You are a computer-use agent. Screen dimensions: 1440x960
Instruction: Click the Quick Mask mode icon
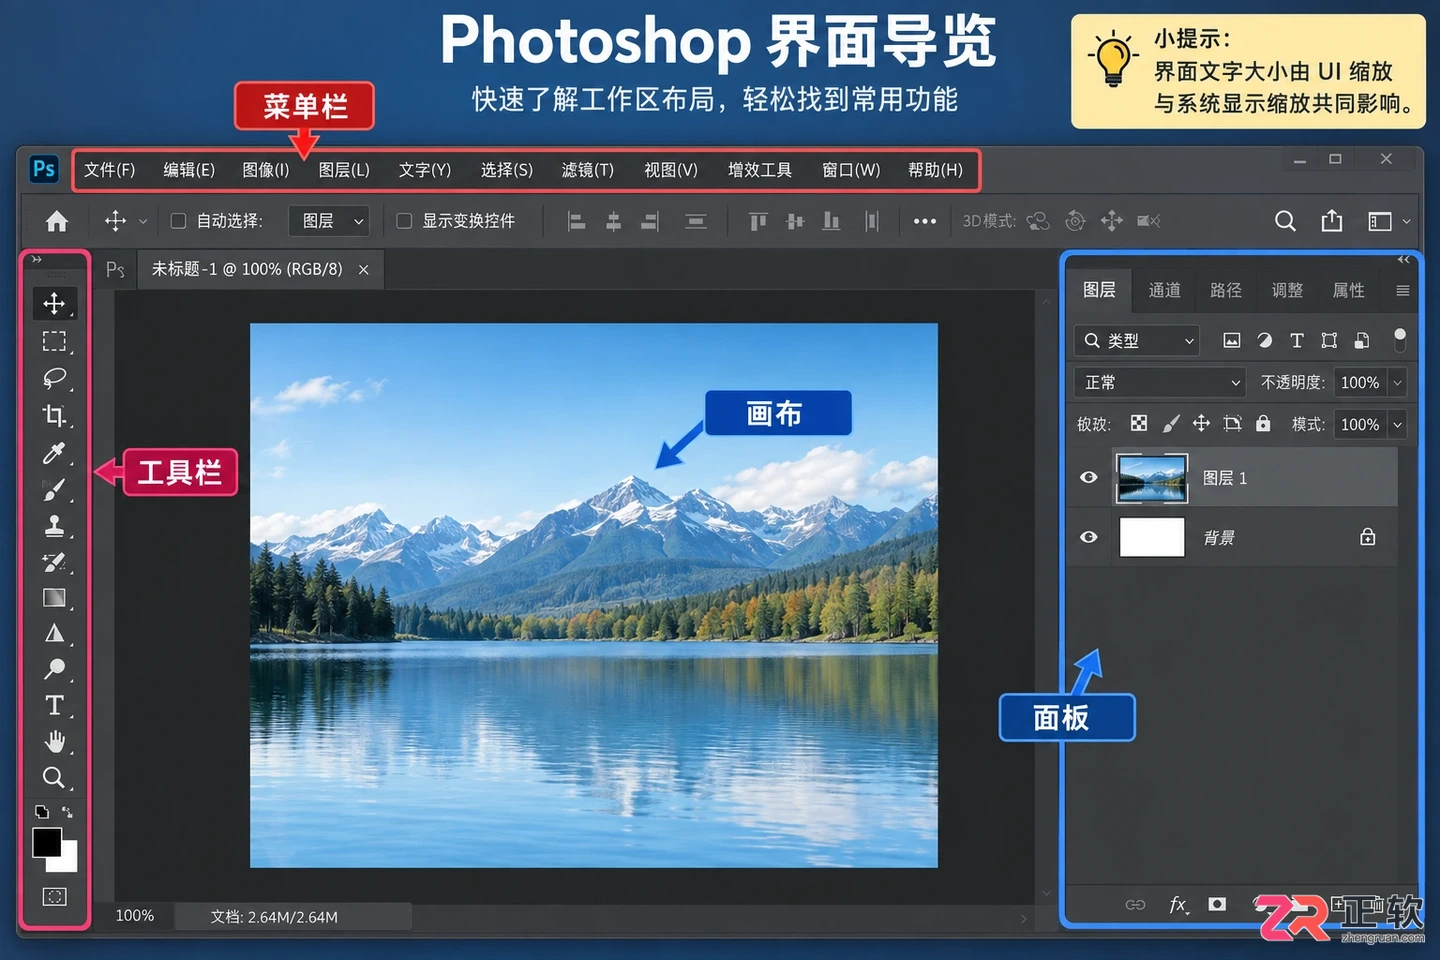coord(54,896)
